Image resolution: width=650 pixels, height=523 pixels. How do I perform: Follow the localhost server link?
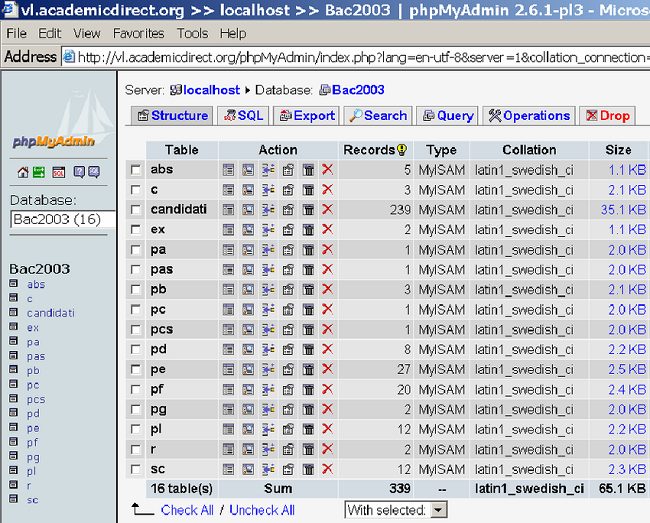[x=211, y=90]
